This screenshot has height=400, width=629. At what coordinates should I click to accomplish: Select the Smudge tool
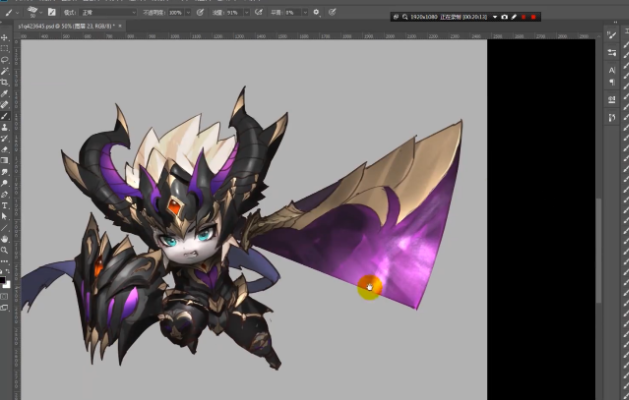point(4,172)
